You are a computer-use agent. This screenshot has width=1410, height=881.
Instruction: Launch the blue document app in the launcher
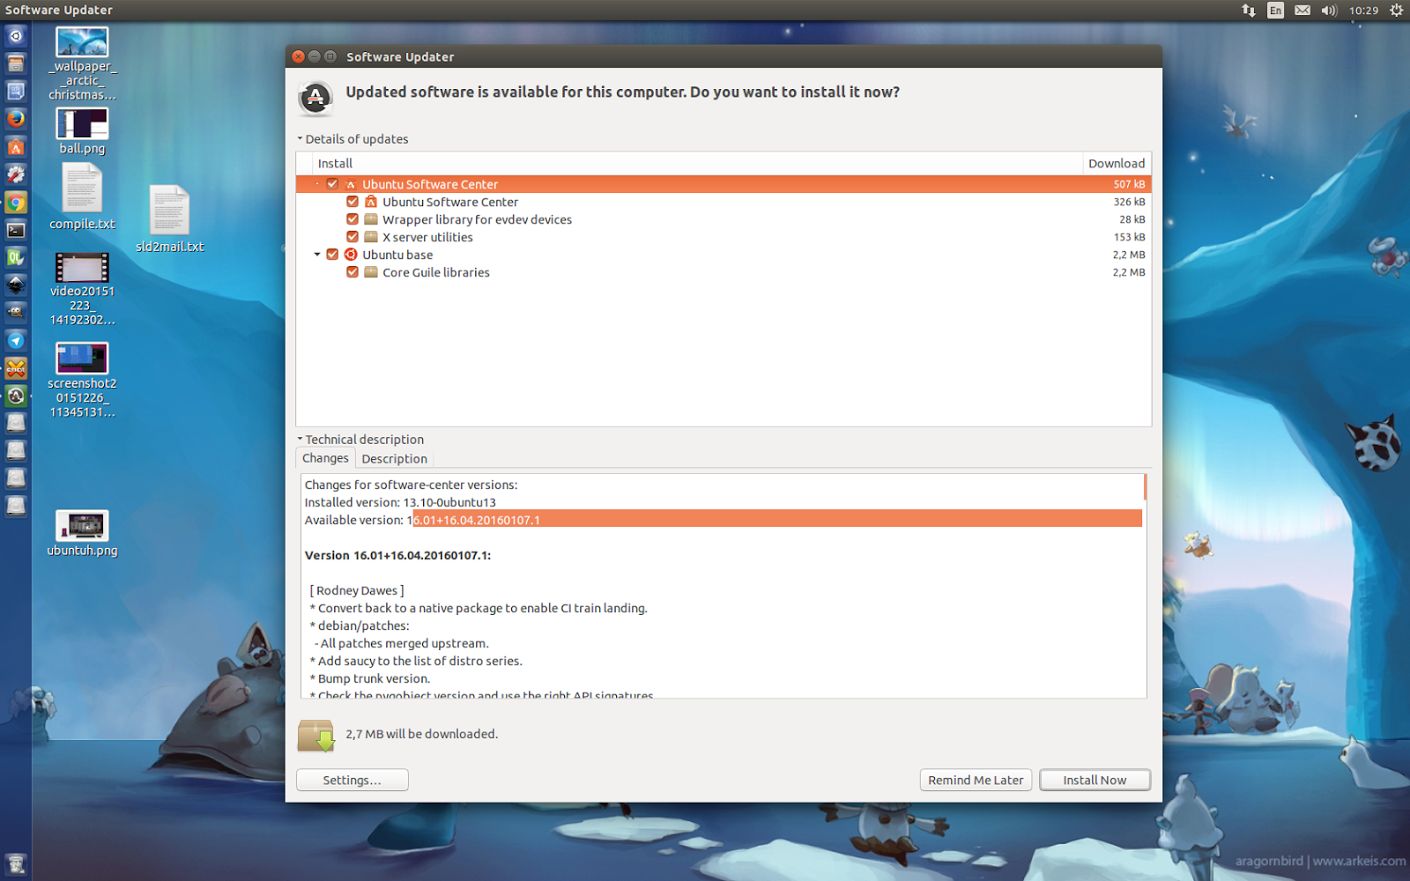point(15,91)
